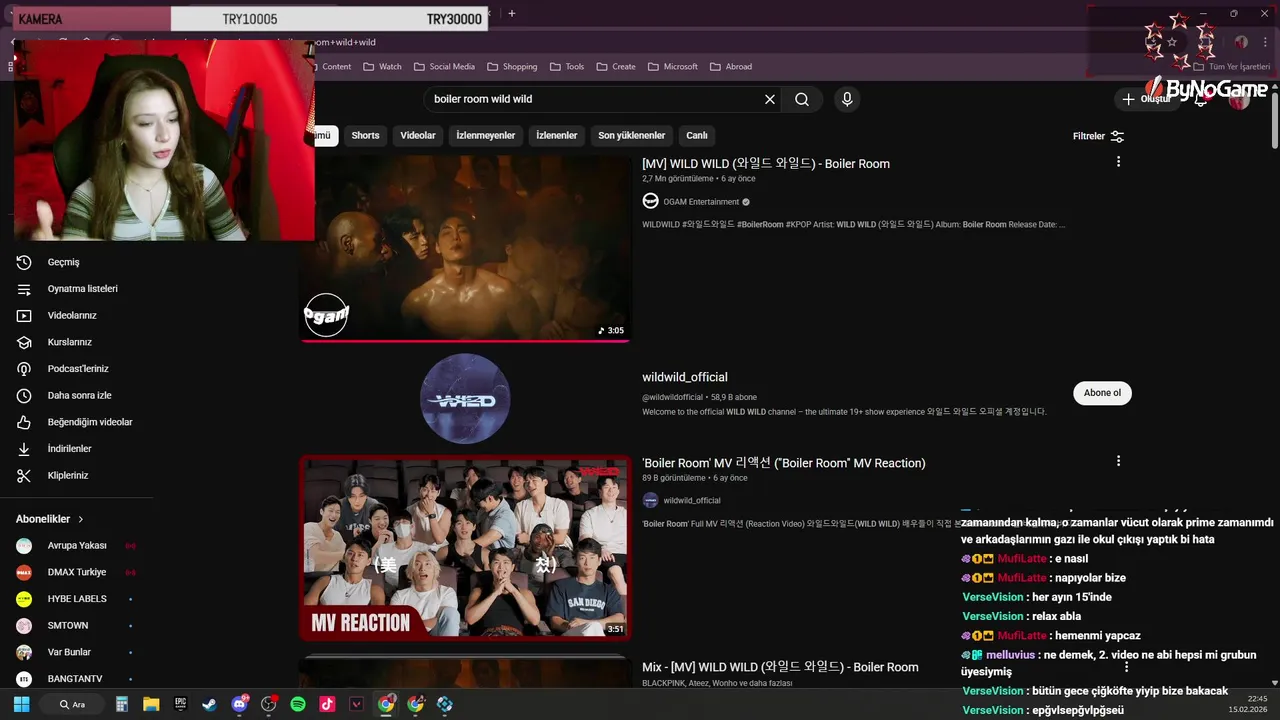This screenshot has width=1280, height=720.
Task: Open the Tüm Yer İşaretleri folder
Action: click(1231, 67)
